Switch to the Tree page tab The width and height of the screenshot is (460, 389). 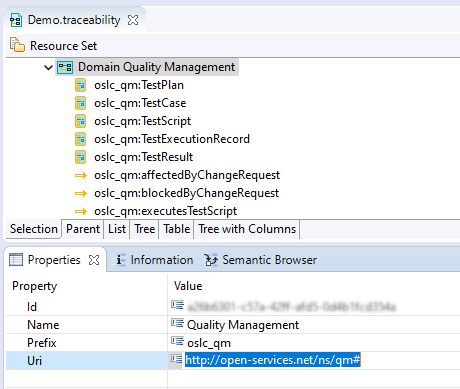pos(145,229)
